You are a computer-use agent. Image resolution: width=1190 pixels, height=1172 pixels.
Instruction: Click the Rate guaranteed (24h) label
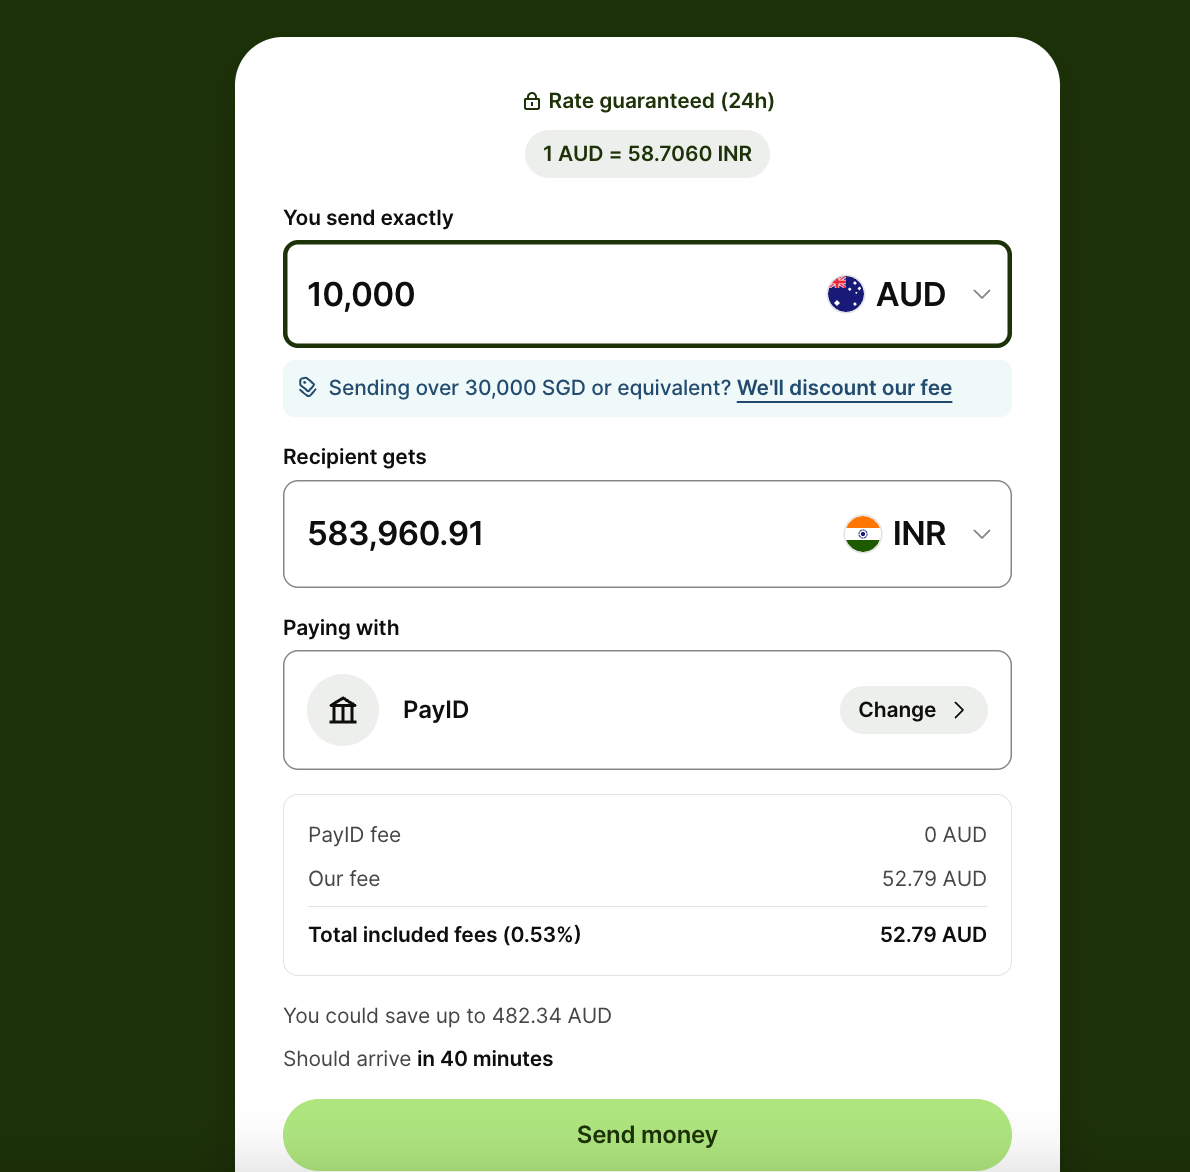661,101
